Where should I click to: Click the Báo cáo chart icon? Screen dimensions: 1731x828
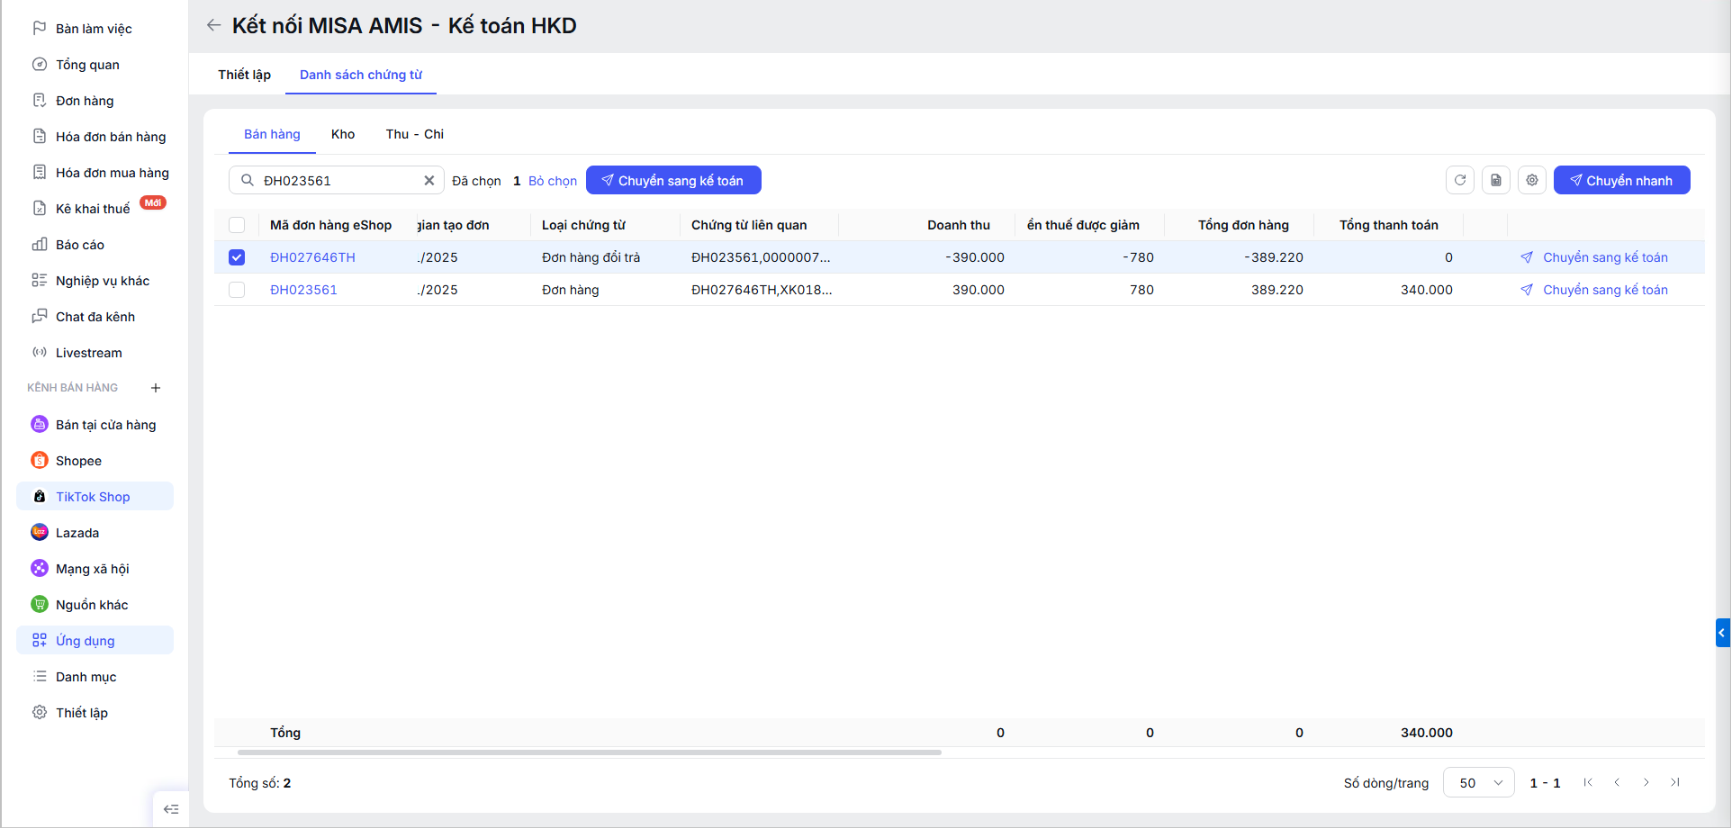click(39, 244)
